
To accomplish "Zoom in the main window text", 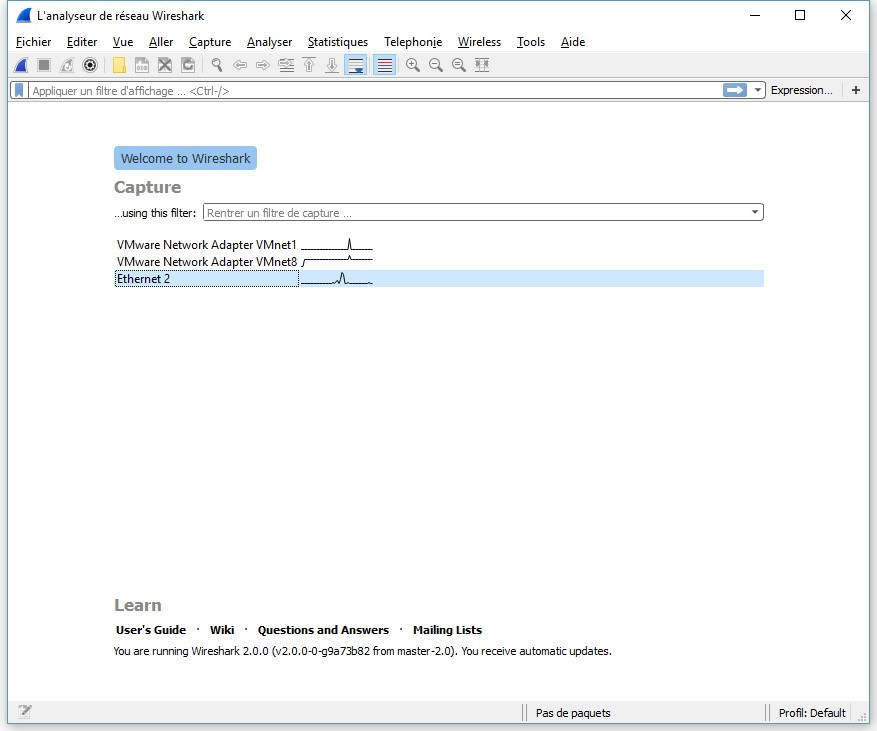I will coord(413,65).
